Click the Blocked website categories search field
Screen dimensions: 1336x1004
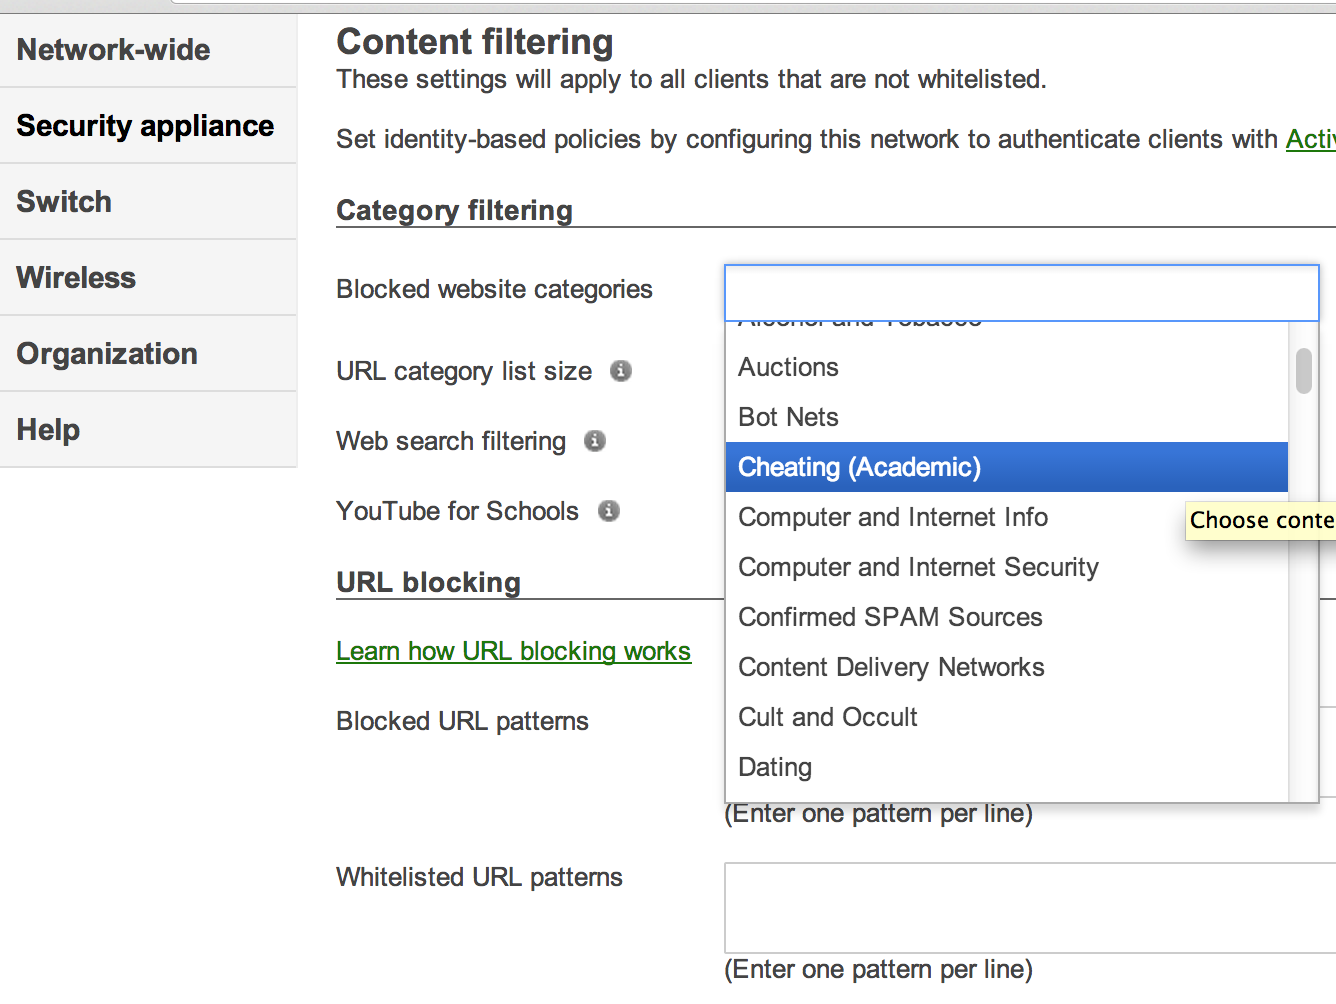(1020, 293)
